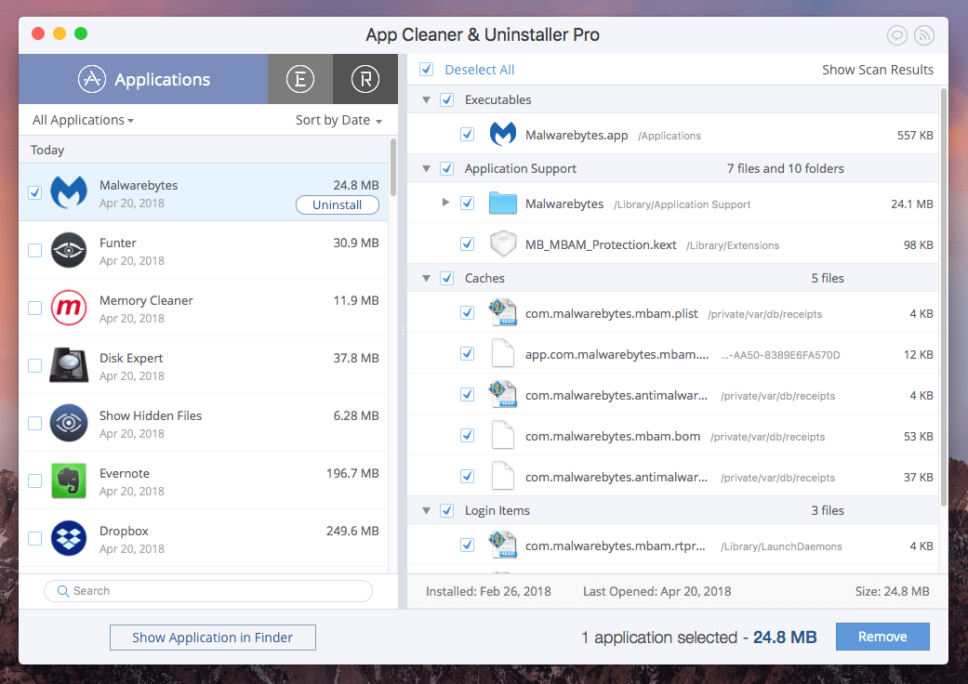
Task: Click the Memory Cleaner icon
Action: [x=69, y=307]
